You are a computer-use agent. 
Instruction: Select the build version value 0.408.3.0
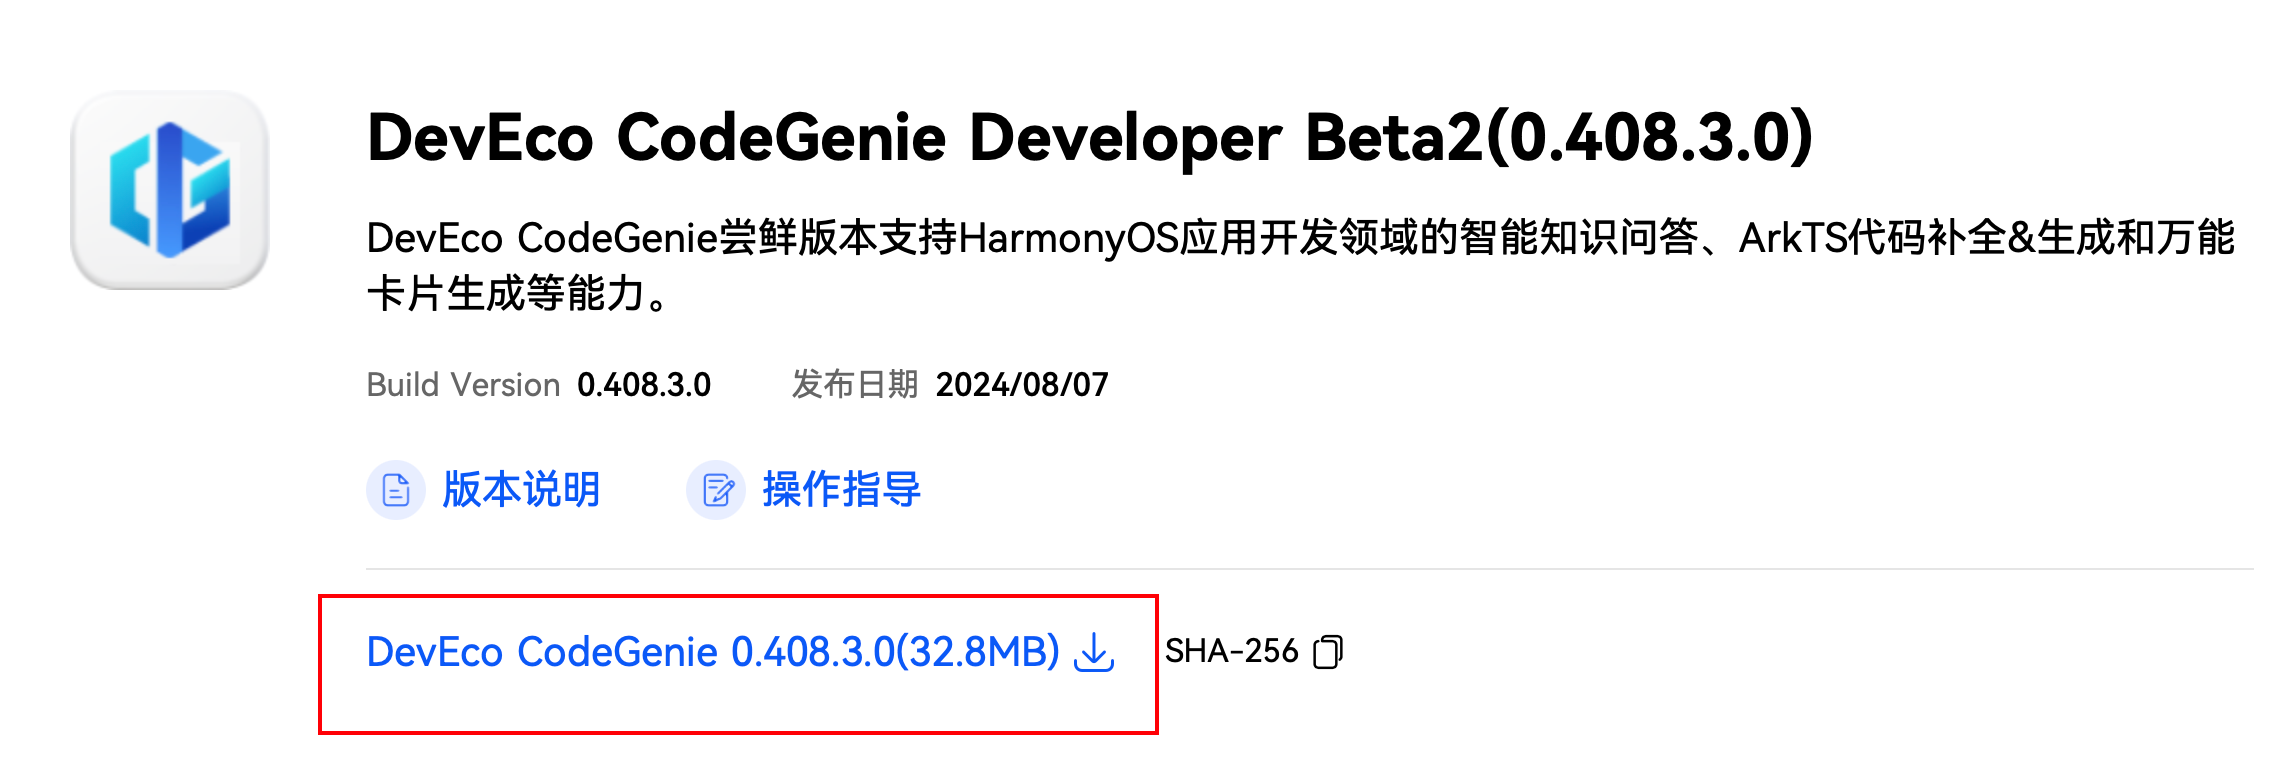pyautogui.click(x=644, y=385)
